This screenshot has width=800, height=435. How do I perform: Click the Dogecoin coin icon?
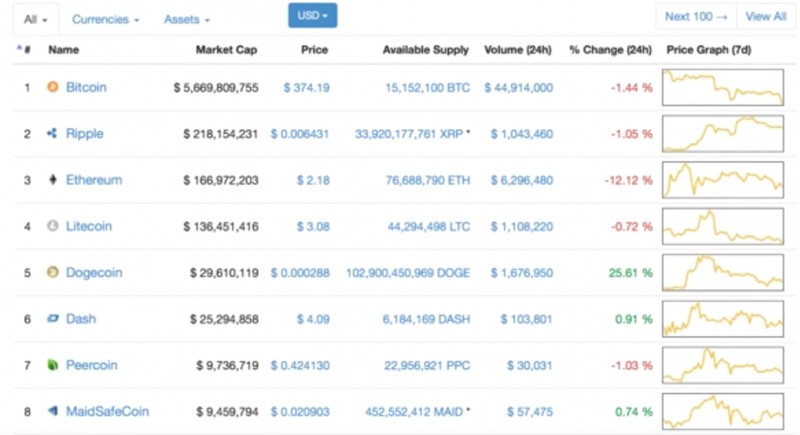tap(53, 272)
